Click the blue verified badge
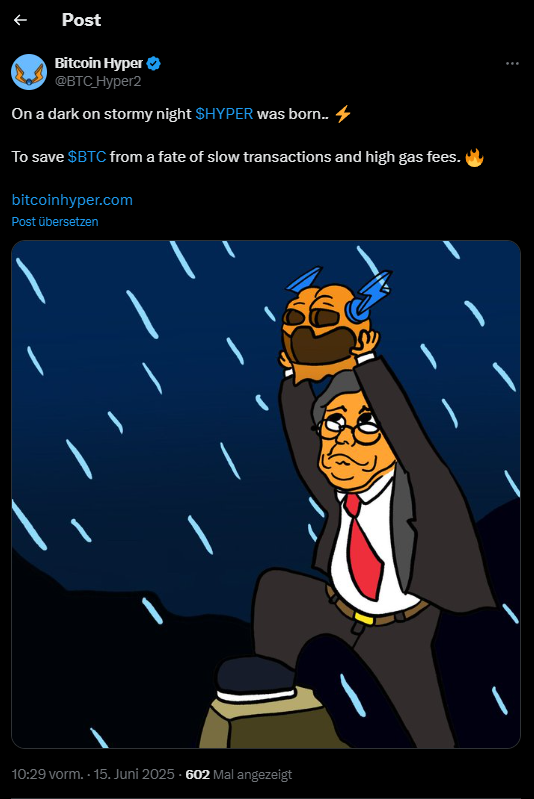The image size is (534, 799). [x=153, y=63]
